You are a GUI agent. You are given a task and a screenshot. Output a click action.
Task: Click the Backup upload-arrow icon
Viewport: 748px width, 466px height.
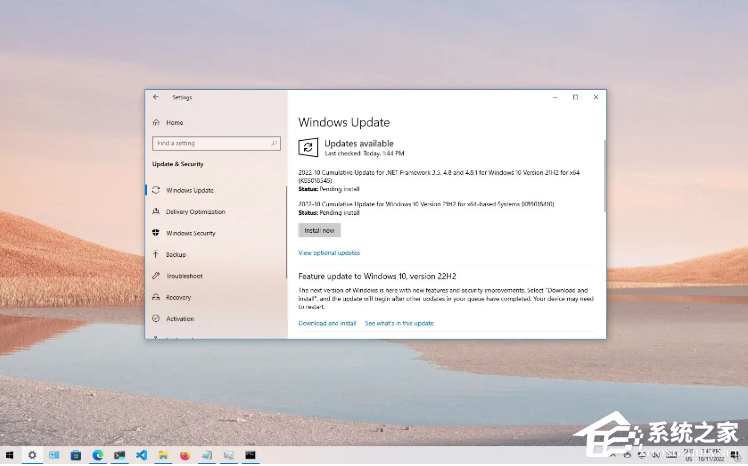(156, 255)
